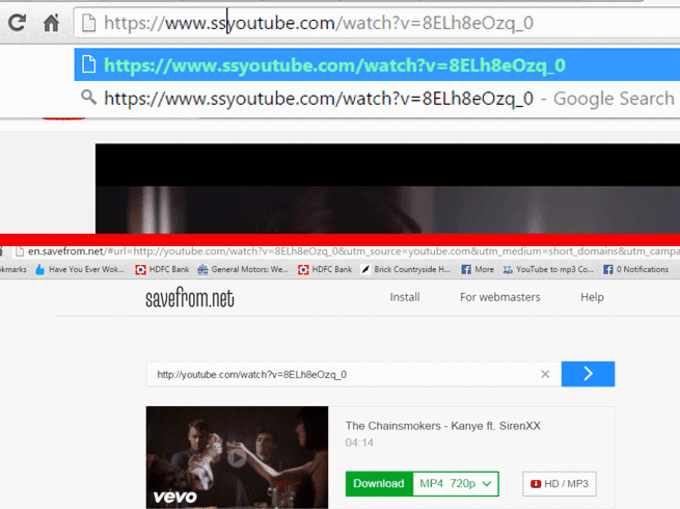
Task: Click the Facebook favicon beside Notifications
Action: [x=608, y=270]
